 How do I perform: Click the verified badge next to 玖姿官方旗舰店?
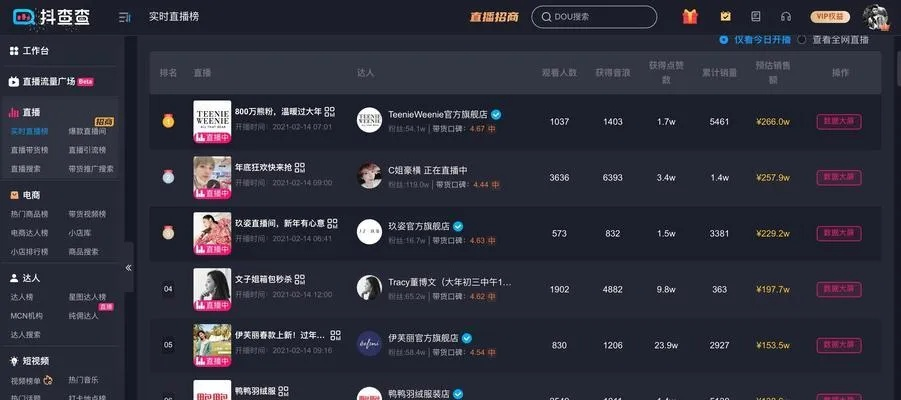tap(458, 226)
